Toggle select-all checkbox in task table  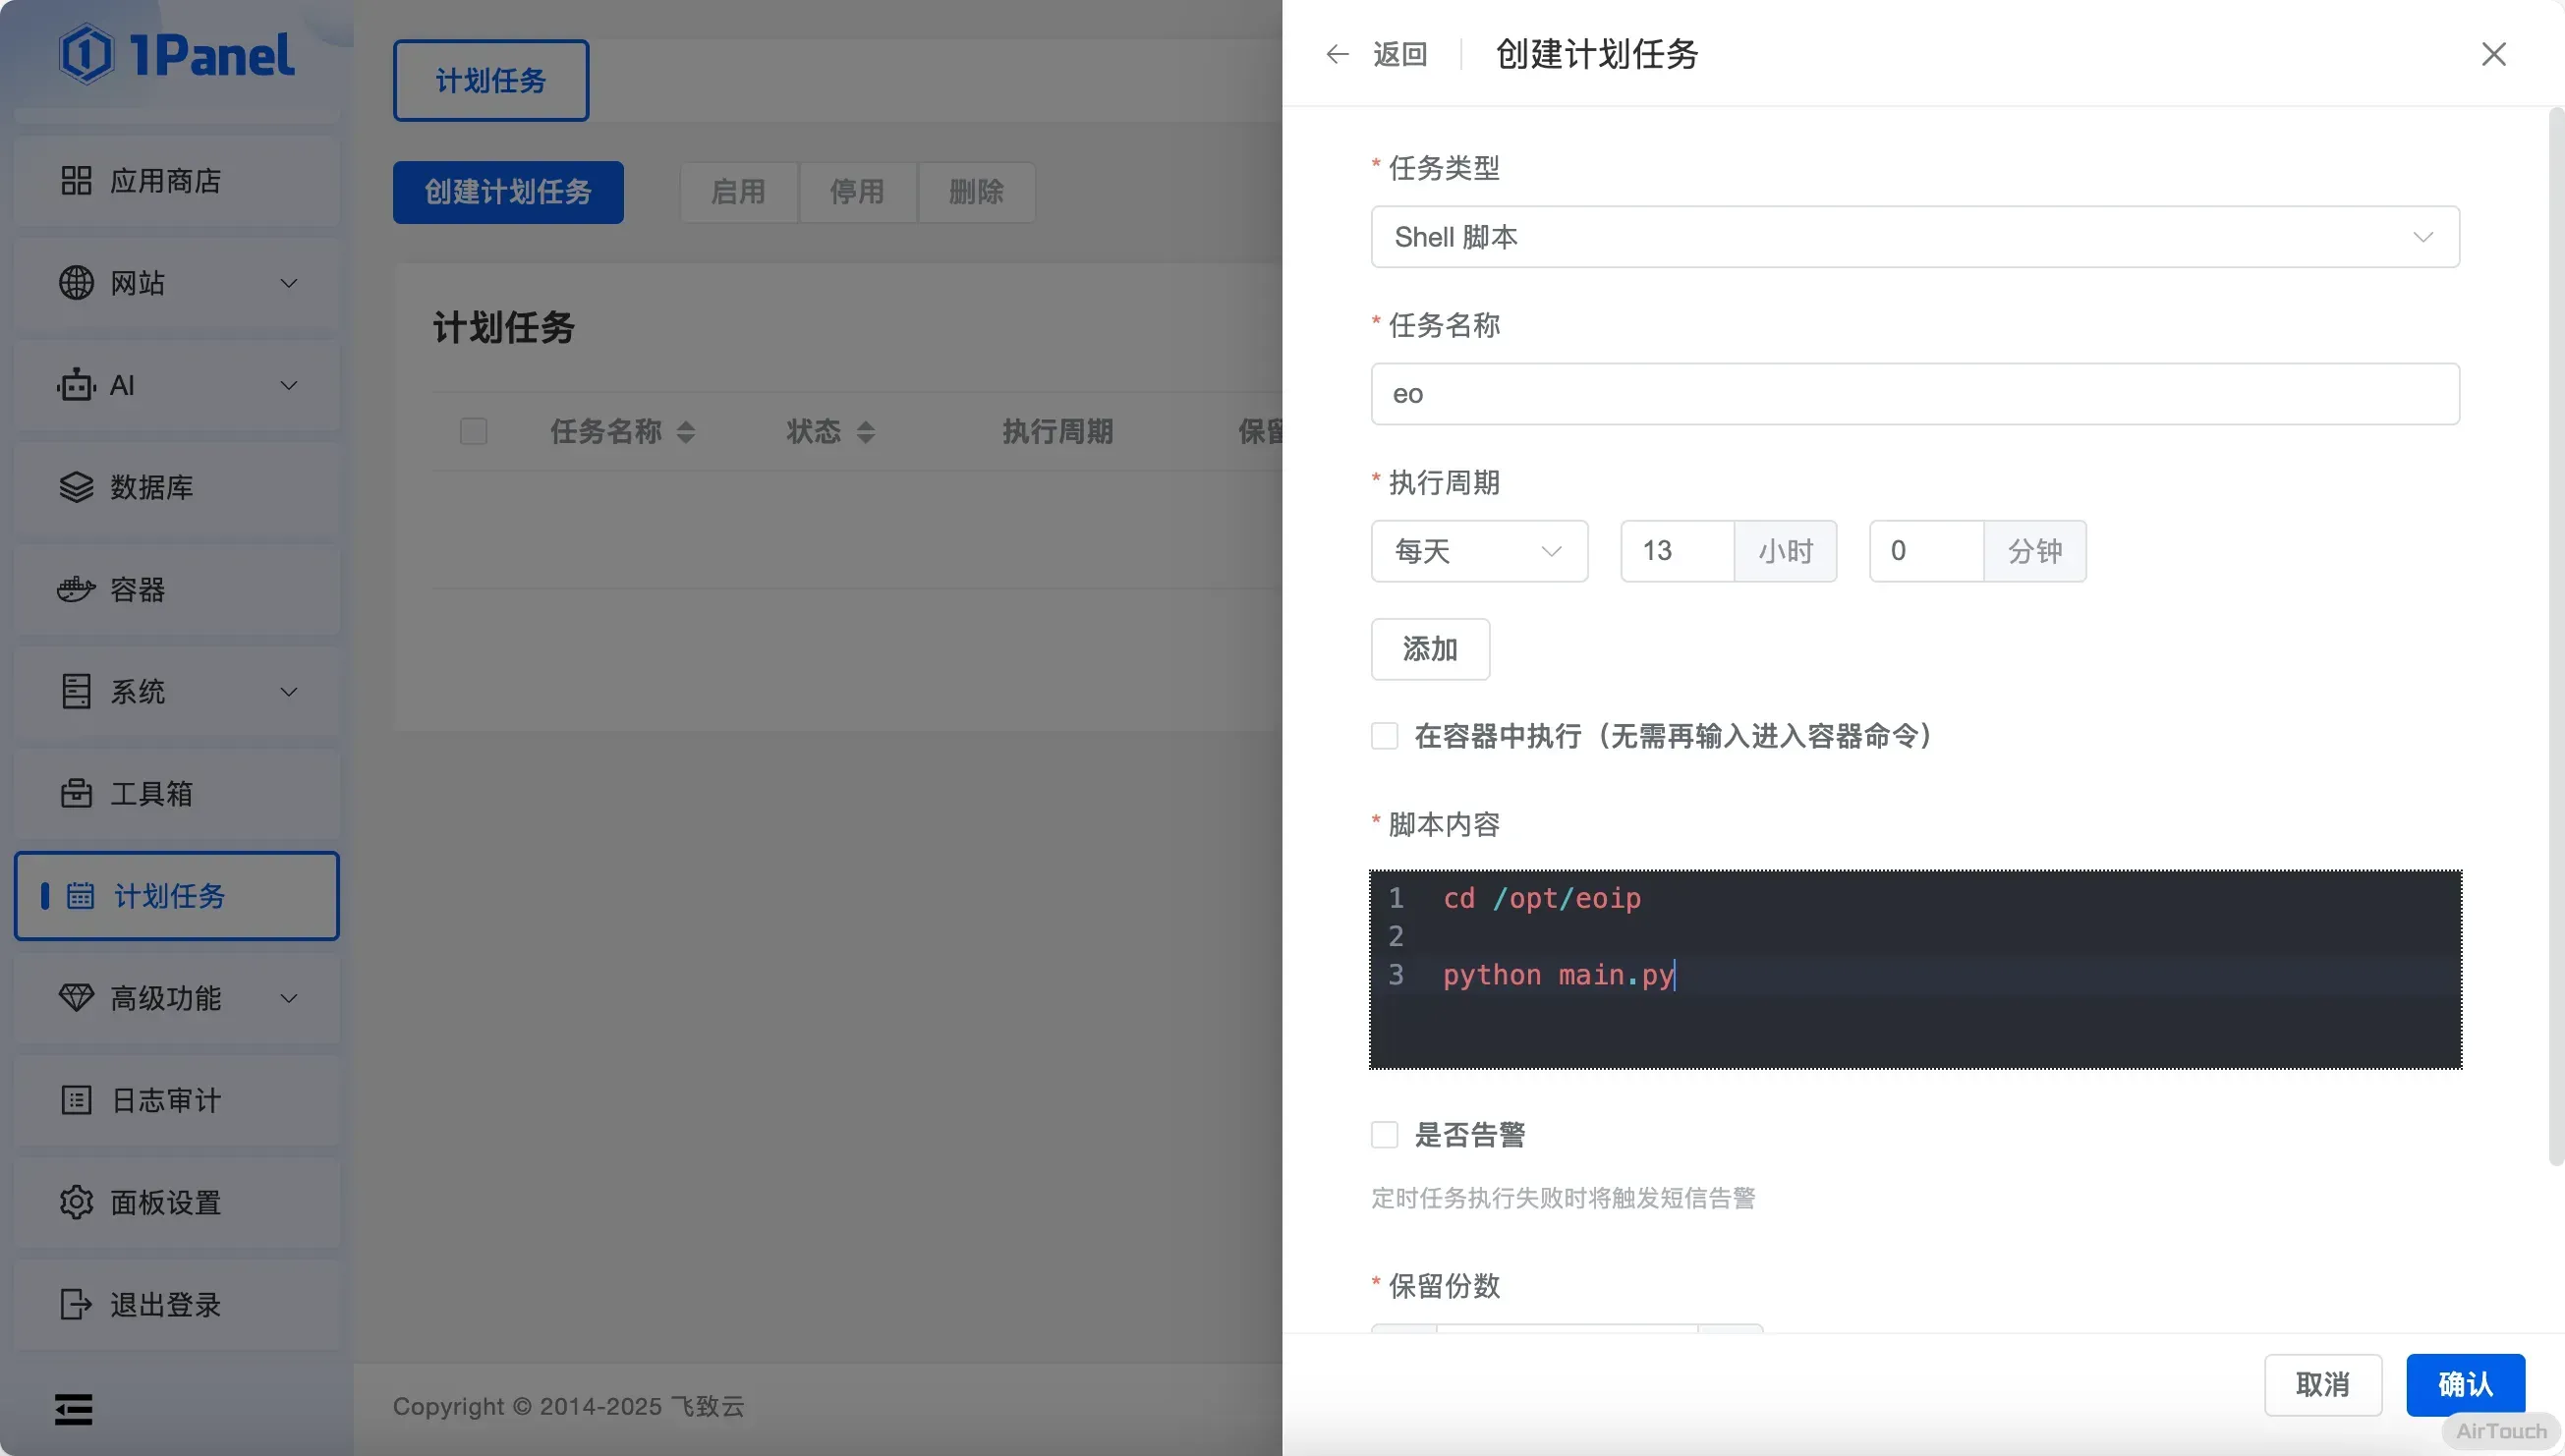coord(473,431)
